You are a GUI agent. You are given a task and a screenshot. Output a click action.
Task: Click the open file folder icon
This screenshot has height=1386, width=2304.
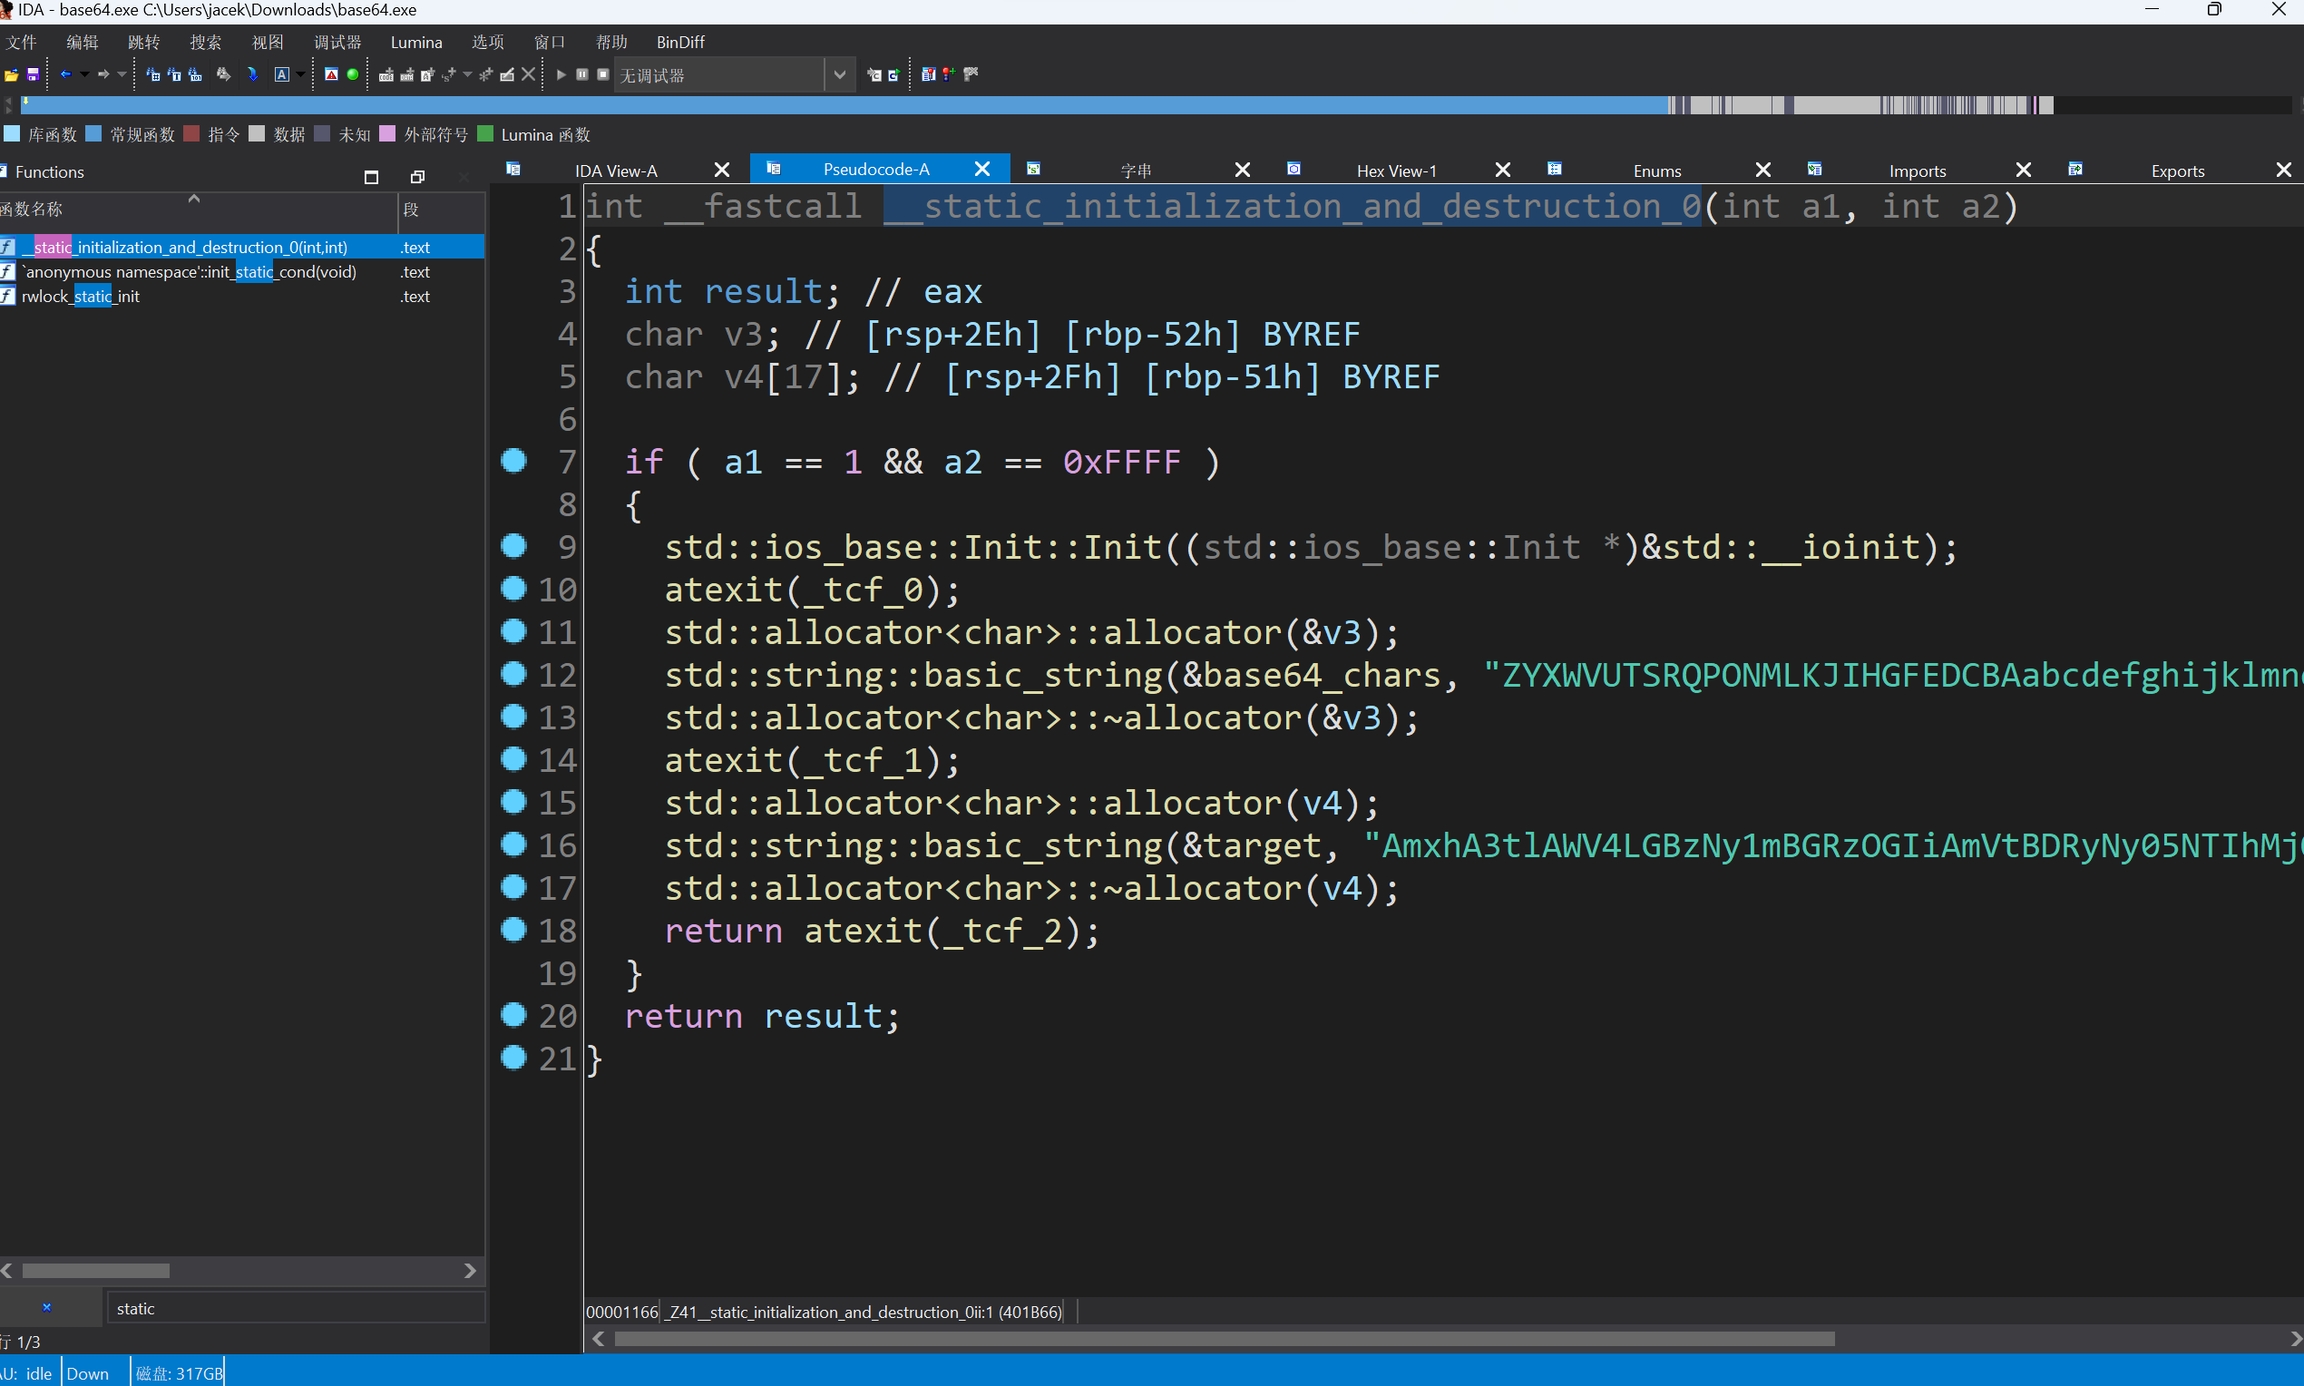pos(11,75)
